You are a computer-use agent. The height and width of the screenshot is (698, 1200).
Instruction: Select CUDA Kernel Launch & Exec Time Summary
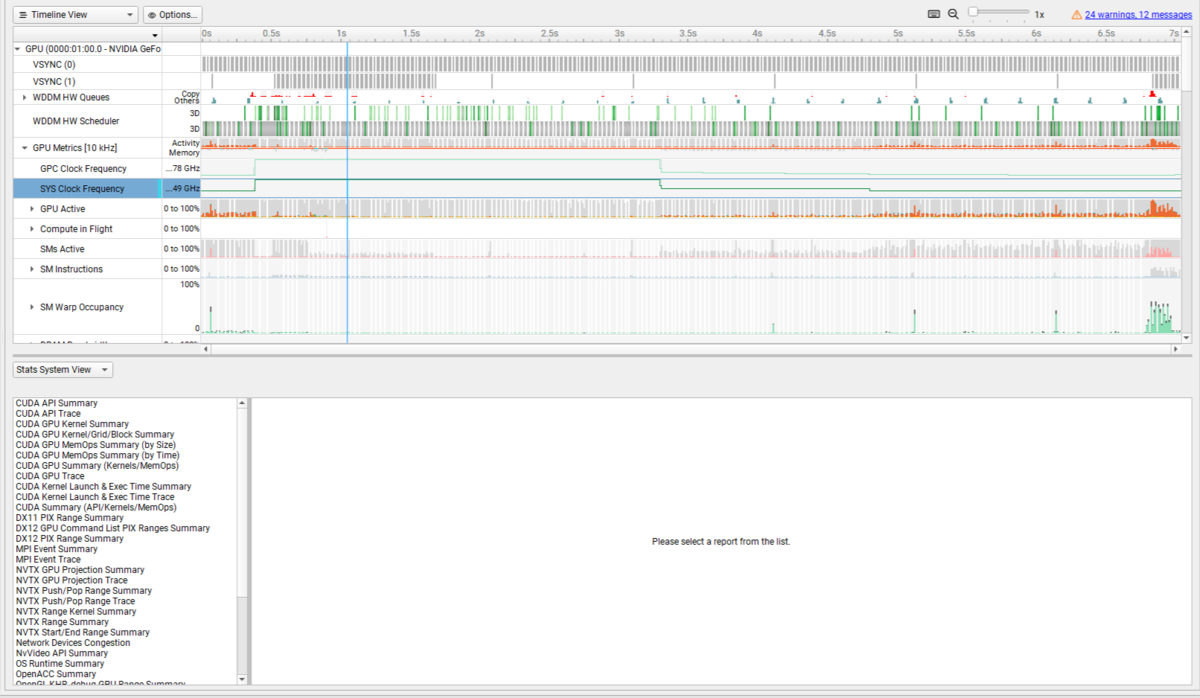tap(103, 486)
